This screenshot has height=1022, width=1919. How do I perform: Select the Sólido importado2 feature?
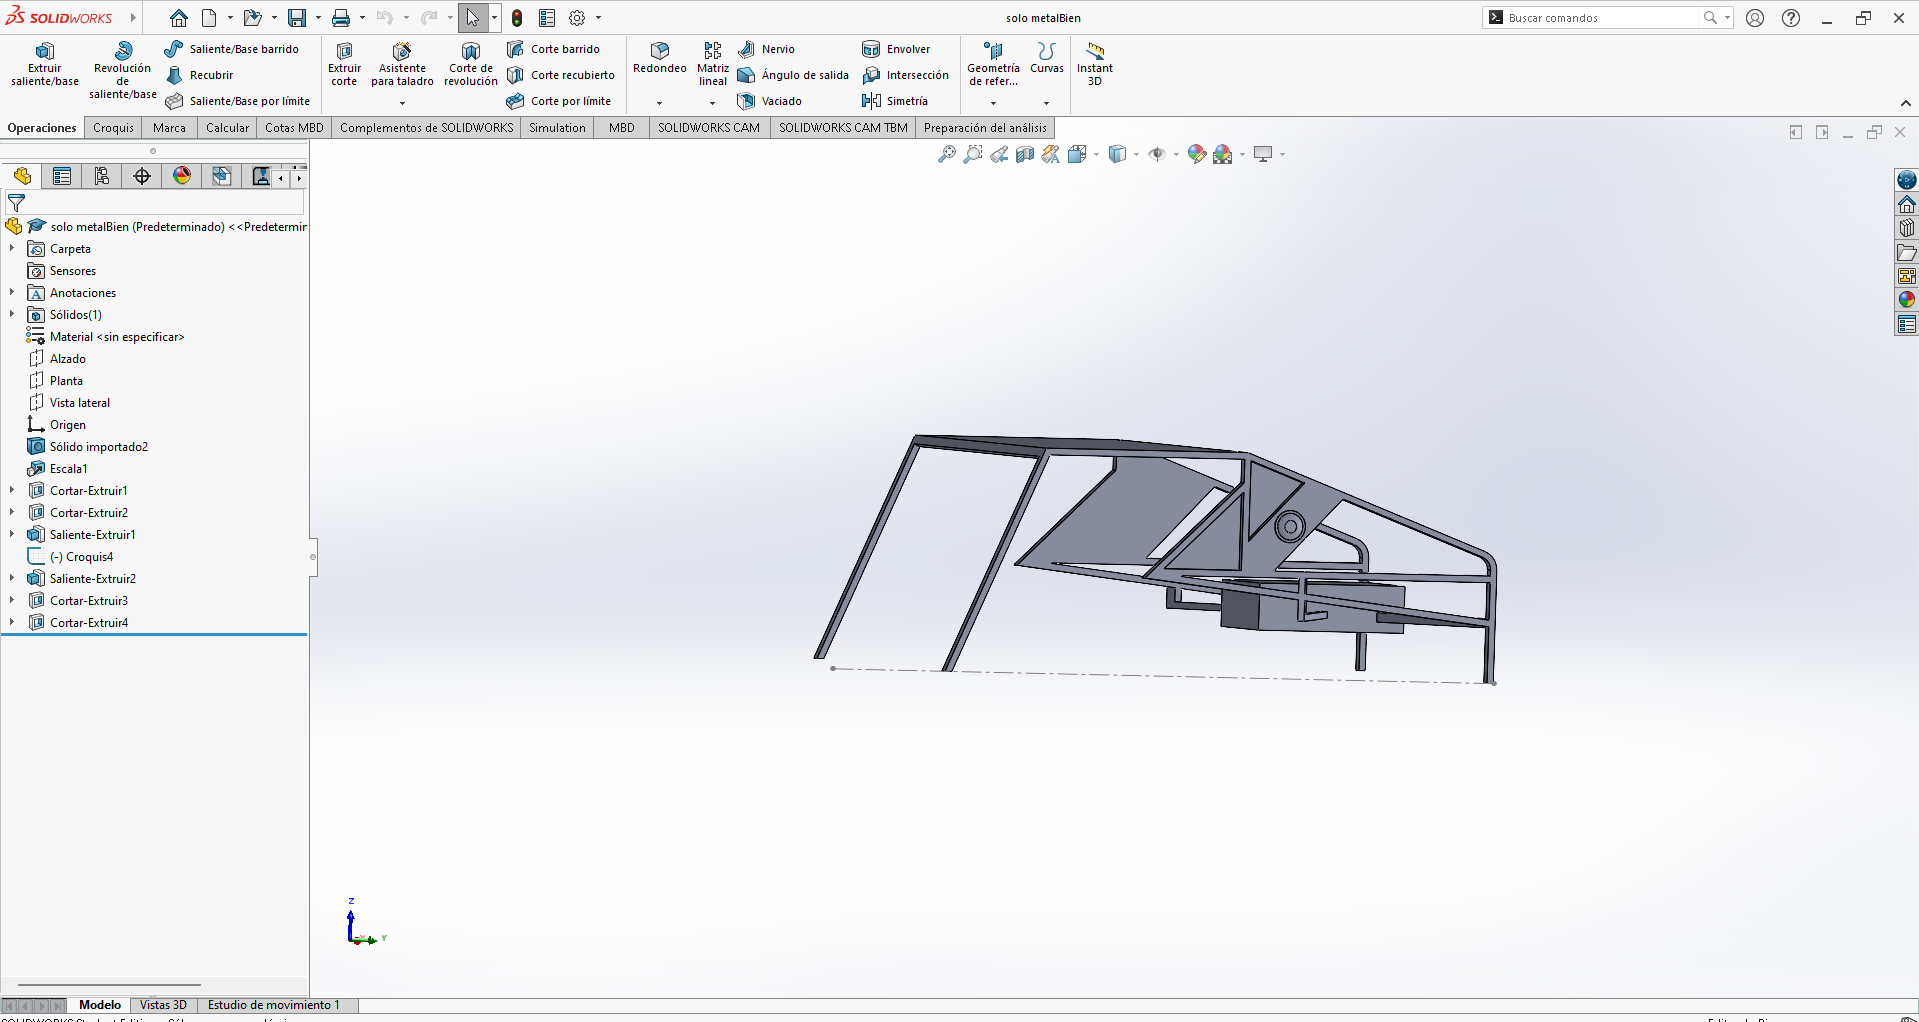click(x=88, y=447)
